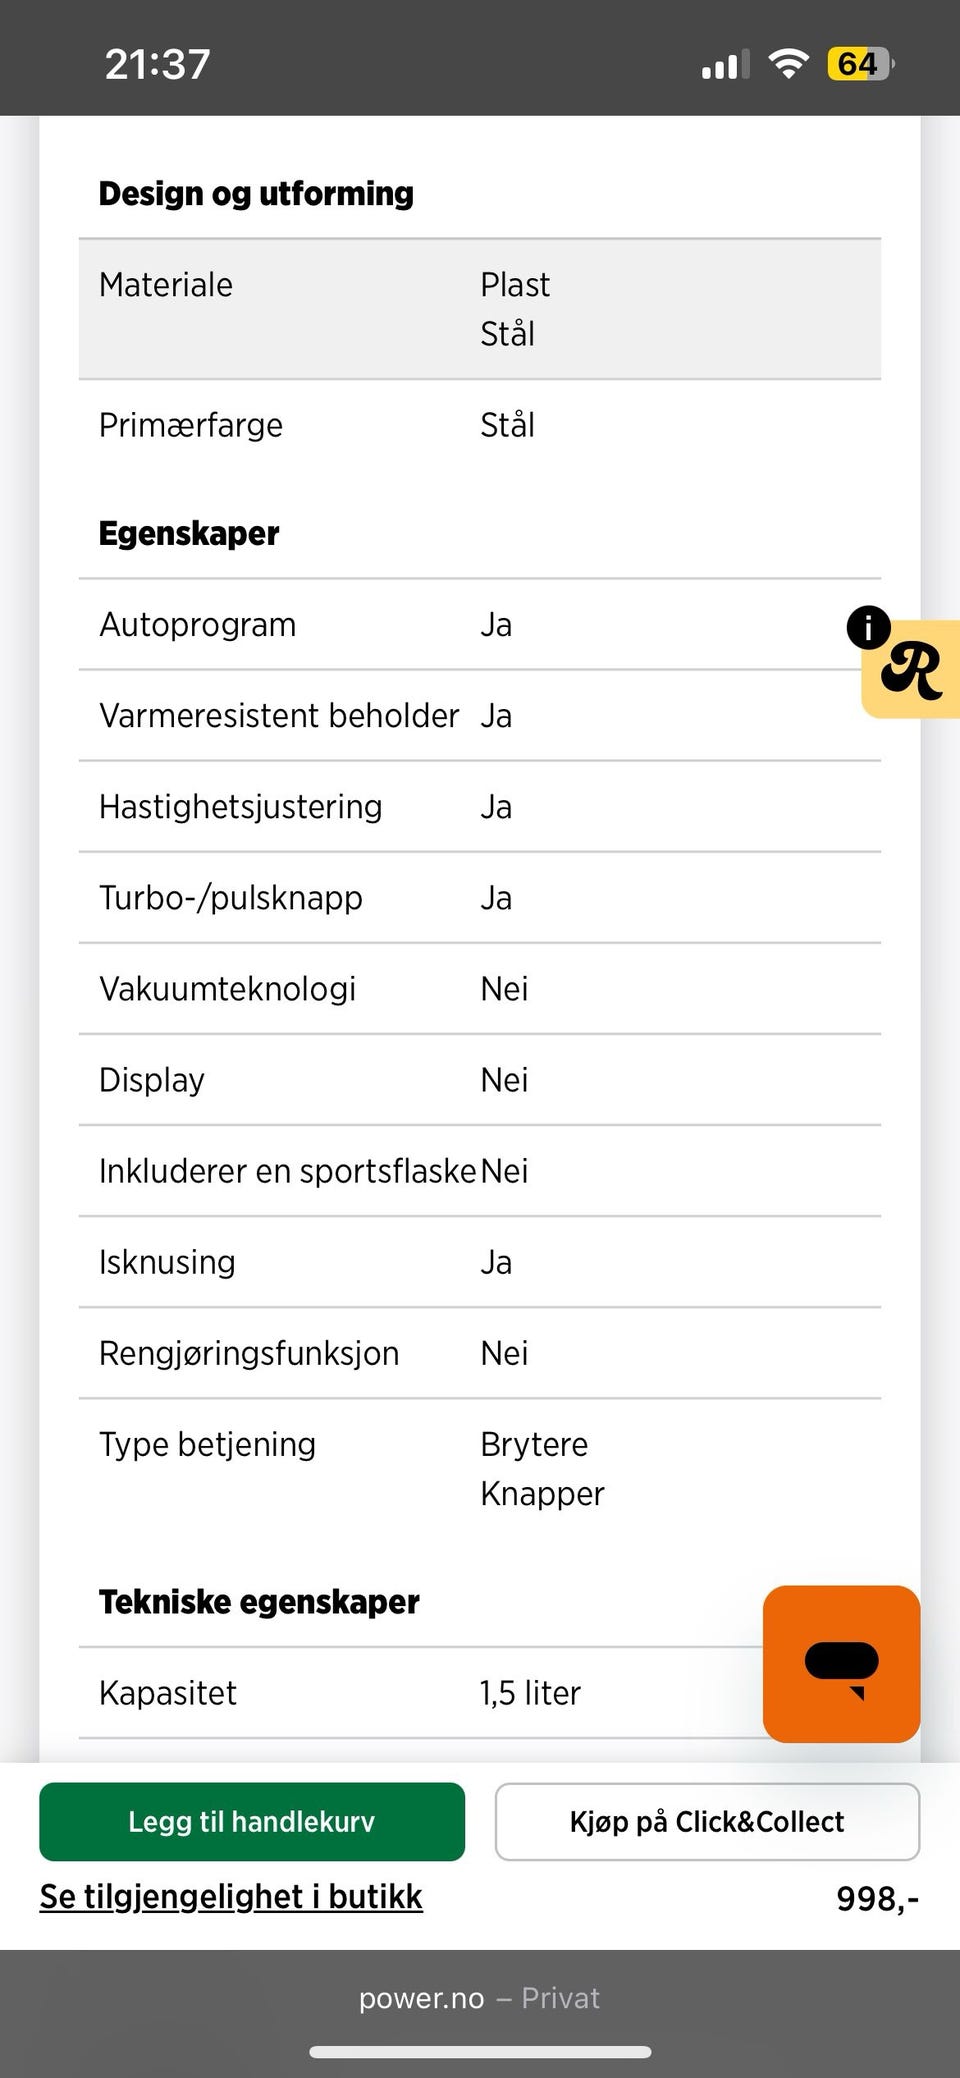Select the 'Egenskaper' section heading

point(189,533)
